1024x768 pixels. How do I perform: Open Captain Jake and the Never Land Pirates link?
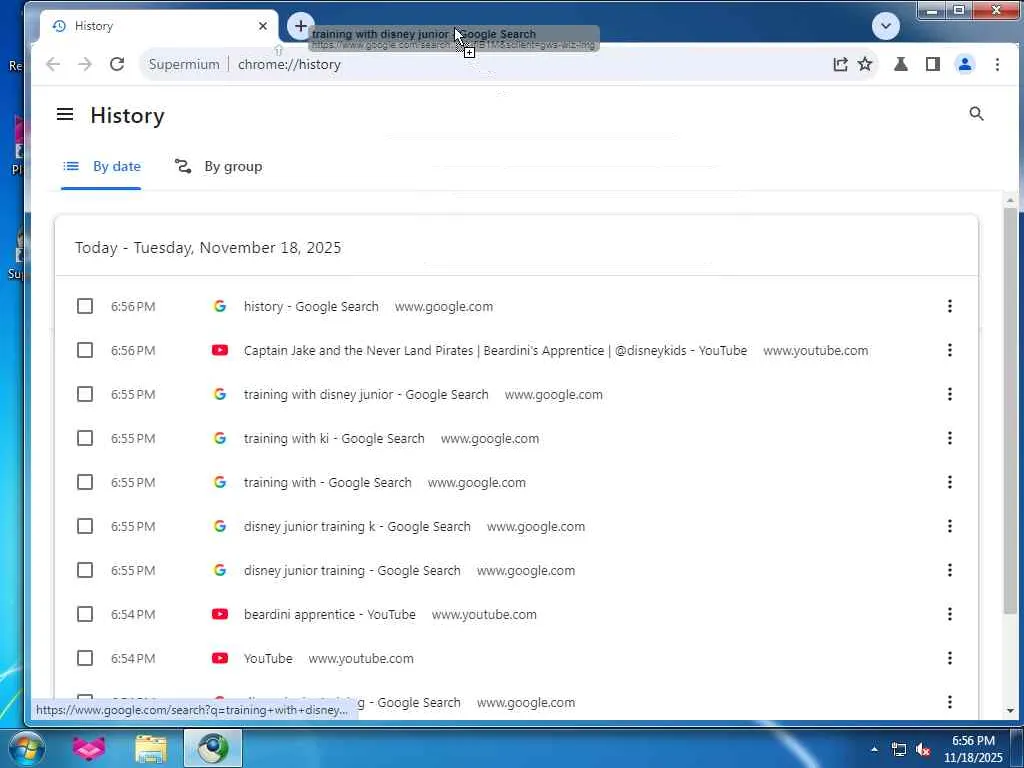pos(495,350)
